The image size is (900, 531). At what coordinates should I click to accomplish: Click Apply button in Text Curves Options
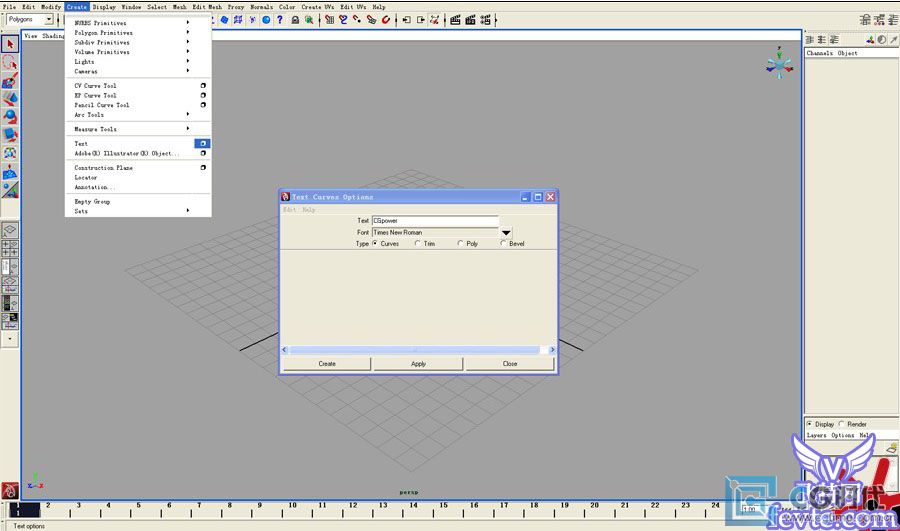click(x=418, y=364)
